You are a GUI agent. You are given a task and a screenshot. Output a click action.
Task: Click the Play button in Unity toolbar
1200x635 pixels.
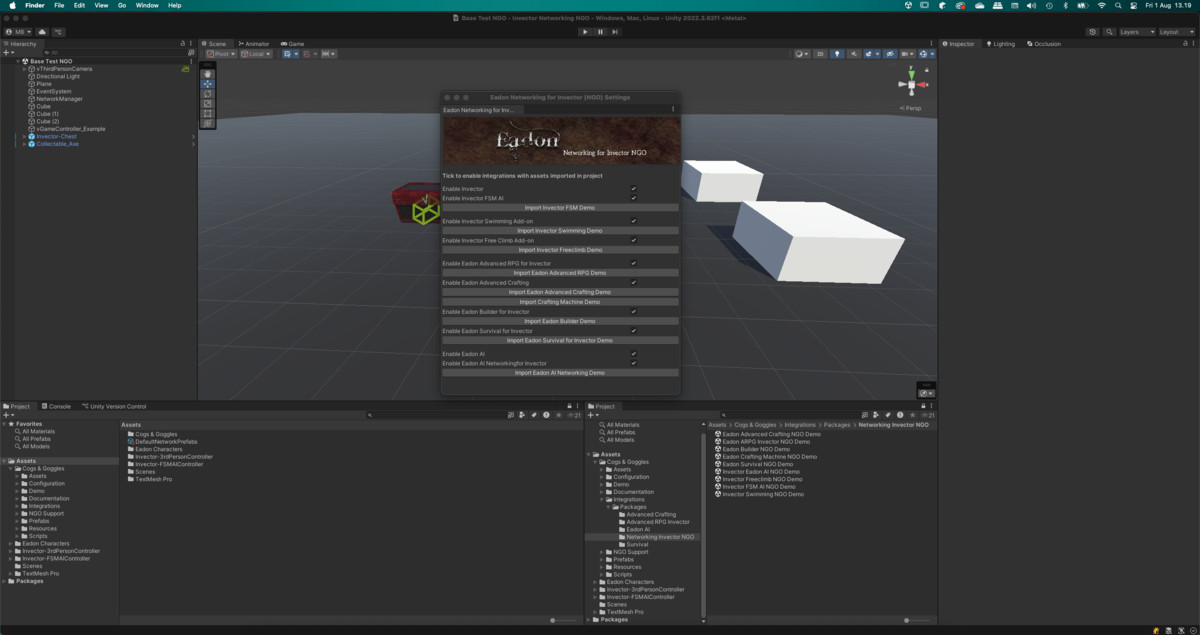coord(585,32)
